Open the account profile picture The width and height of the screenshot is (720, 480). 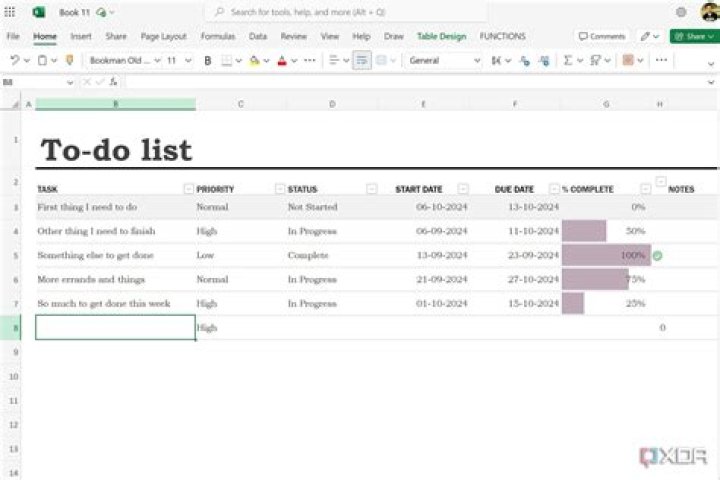pos(709,11)
